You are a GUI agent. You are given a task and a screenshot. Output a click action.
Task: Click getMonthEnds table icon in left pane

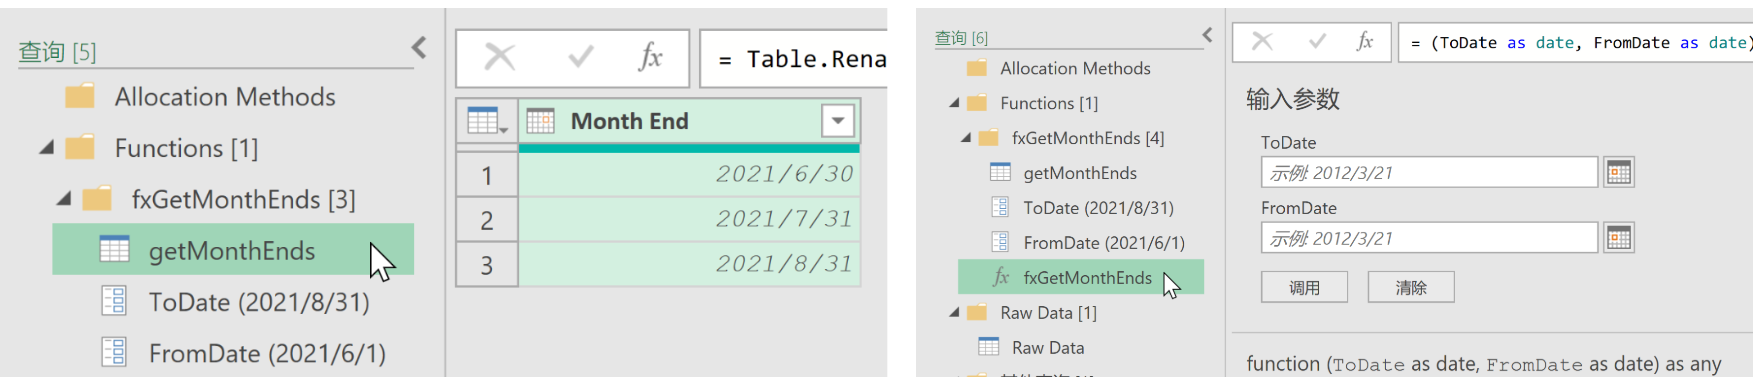click(x=115, y=249)
